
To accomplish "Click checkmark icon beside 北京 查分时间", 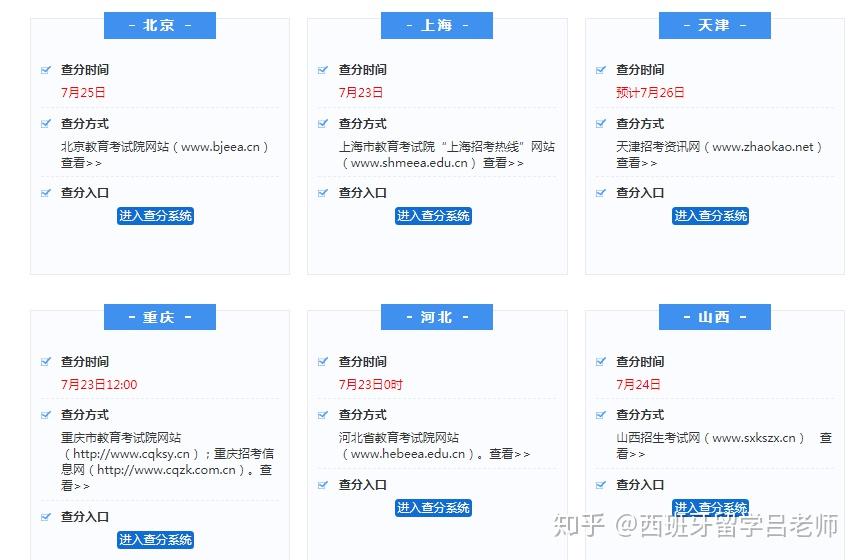I will point(46,70).
